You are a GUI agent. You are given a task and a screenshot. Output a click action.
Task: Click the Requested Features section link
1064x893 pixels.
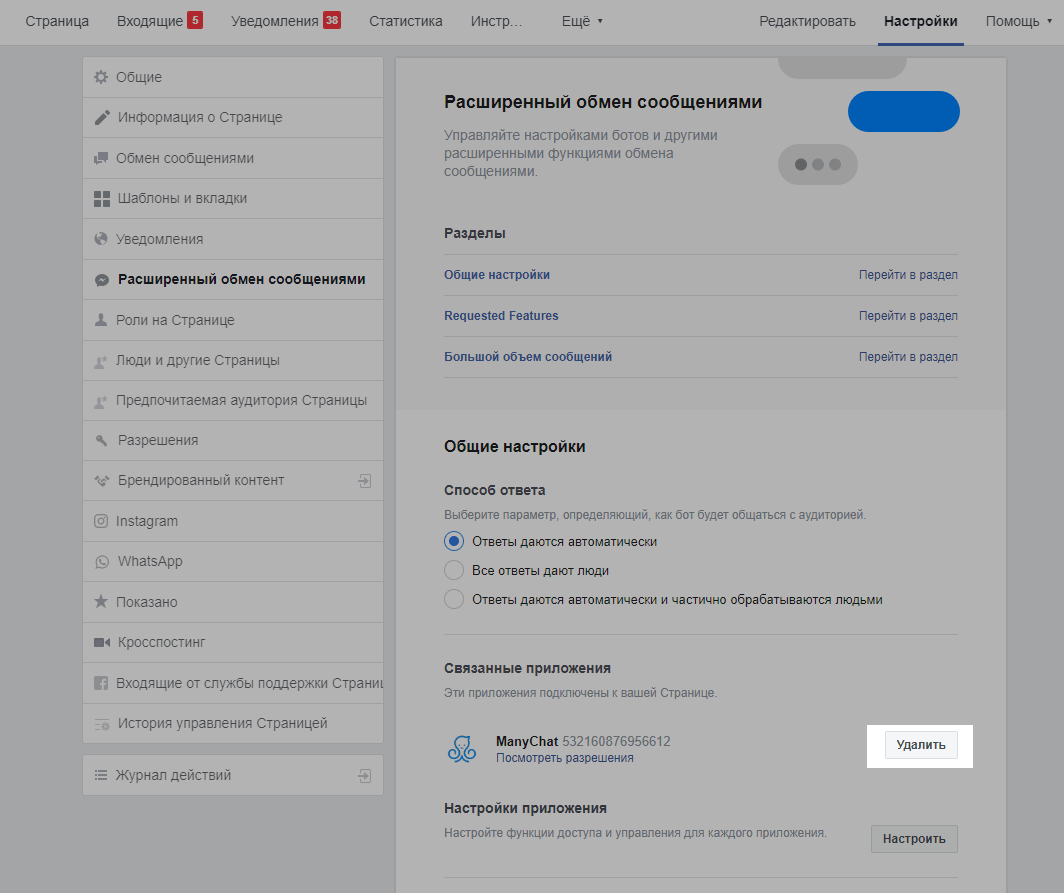tap(501, 316)
